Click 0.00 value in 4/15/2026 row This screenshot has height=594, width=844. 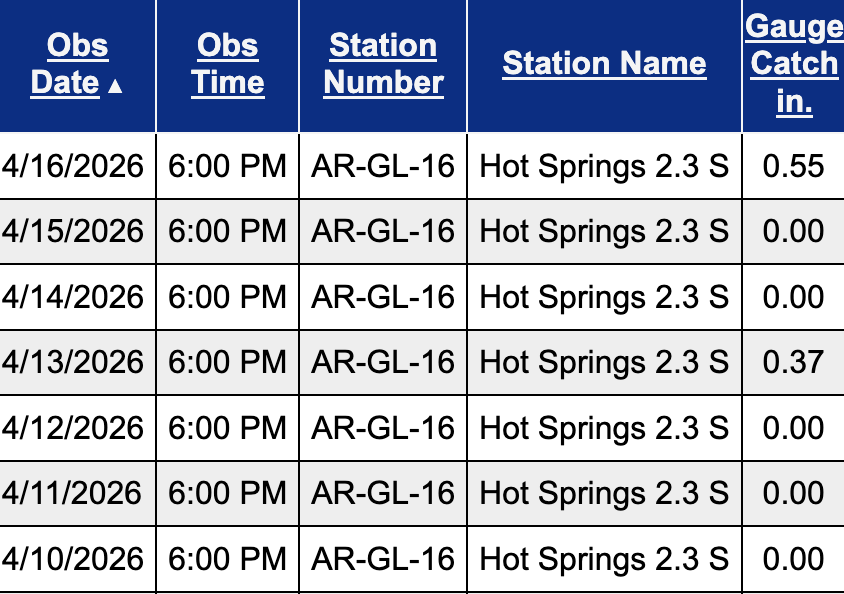tap(793, 231)
